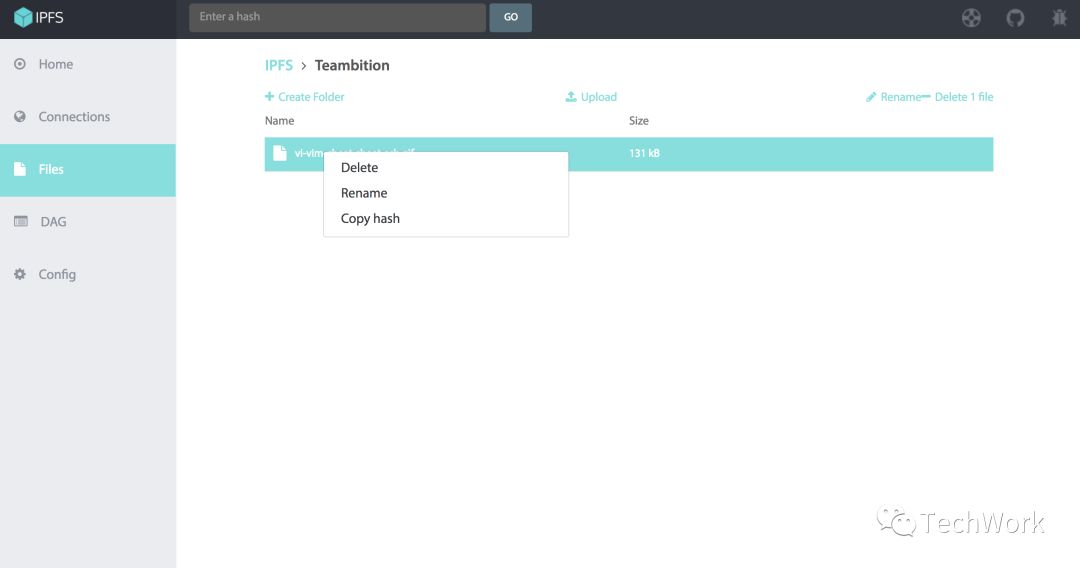Viewport: 1080px width, 568px height.
Task: Click the 131 kB size cell
Action: (x=644, y=153)
